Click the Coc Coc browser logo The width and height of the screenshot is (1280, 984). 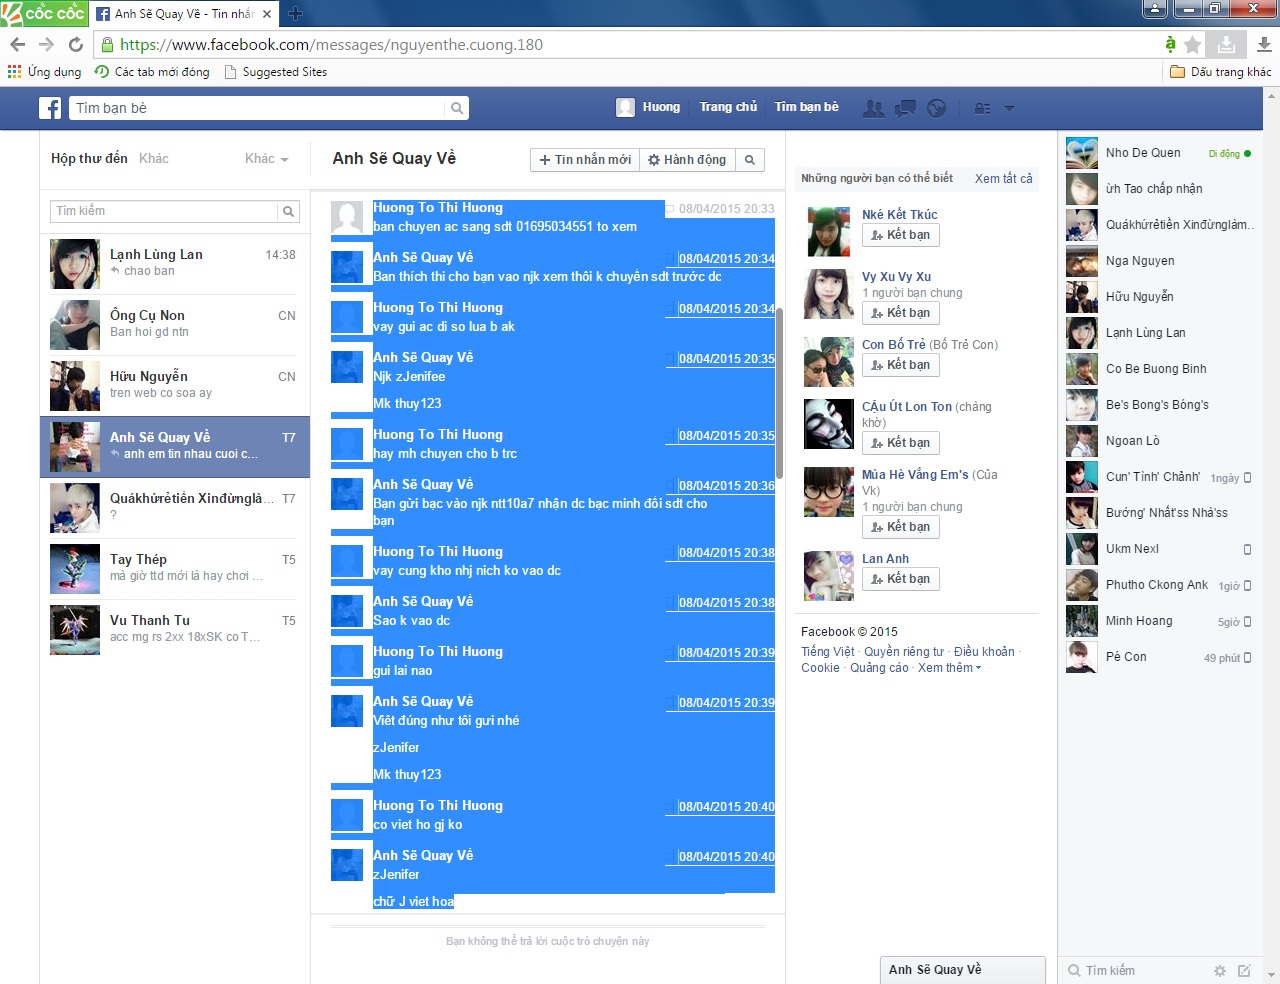coord(43,13)
